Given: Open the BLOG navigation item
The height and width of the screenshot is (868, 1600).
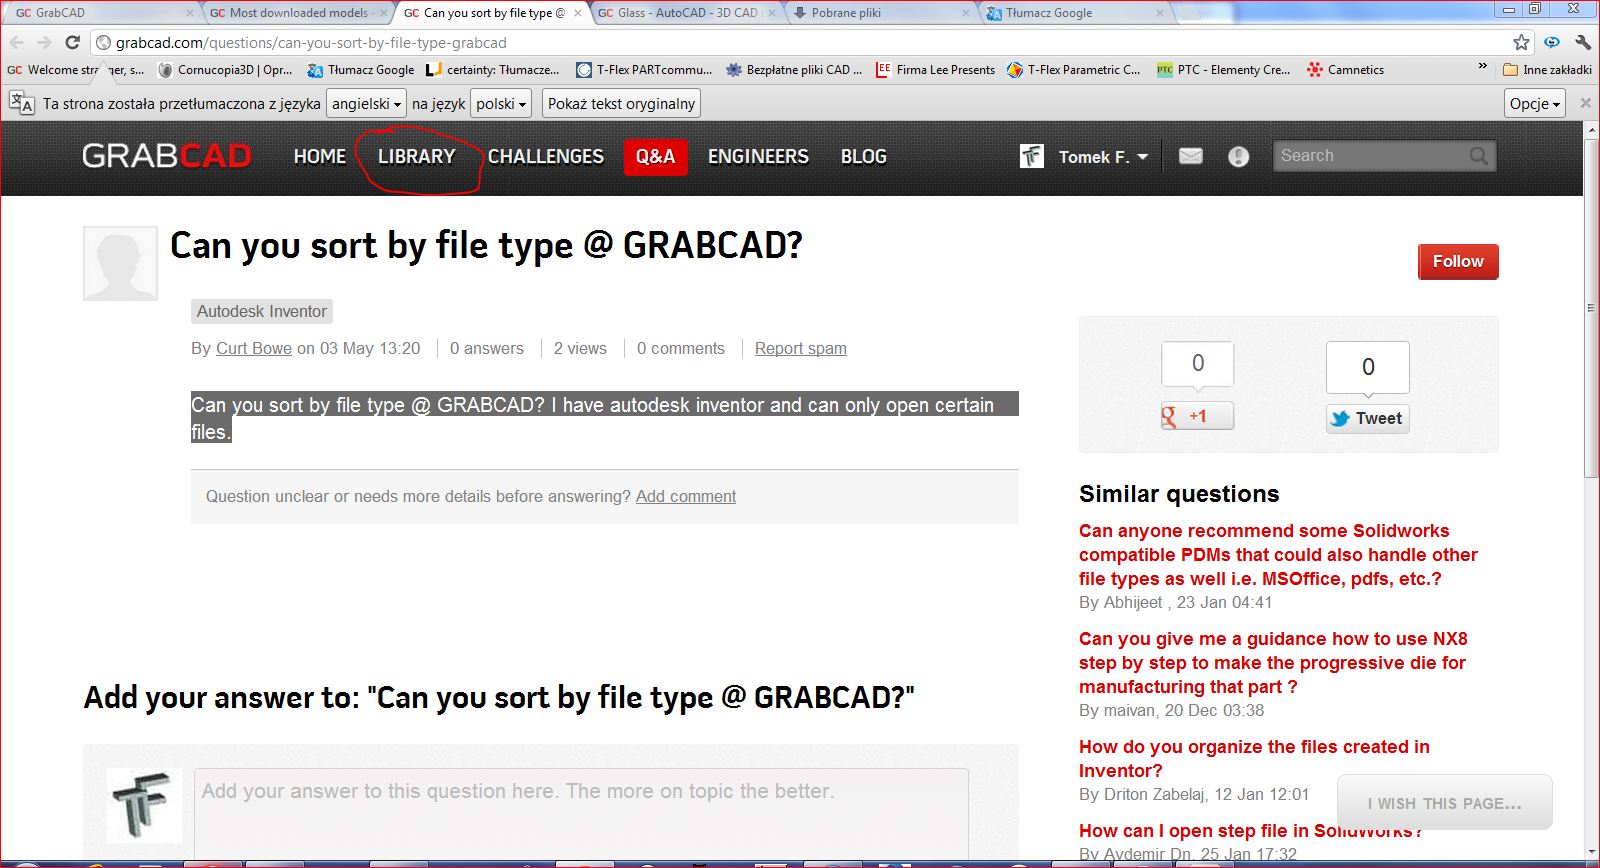Looking at the screenshot, I should (x=863, y=157).
